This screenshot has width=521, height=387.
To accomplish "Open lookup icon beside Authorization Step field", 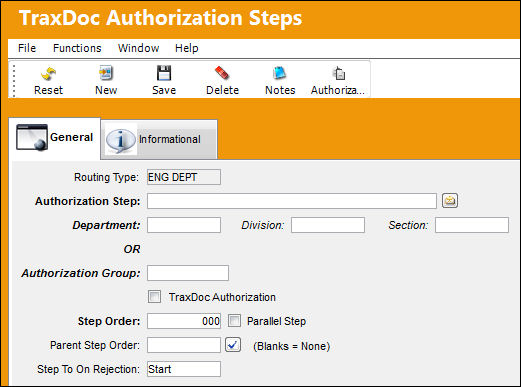I will click(450, 201).
